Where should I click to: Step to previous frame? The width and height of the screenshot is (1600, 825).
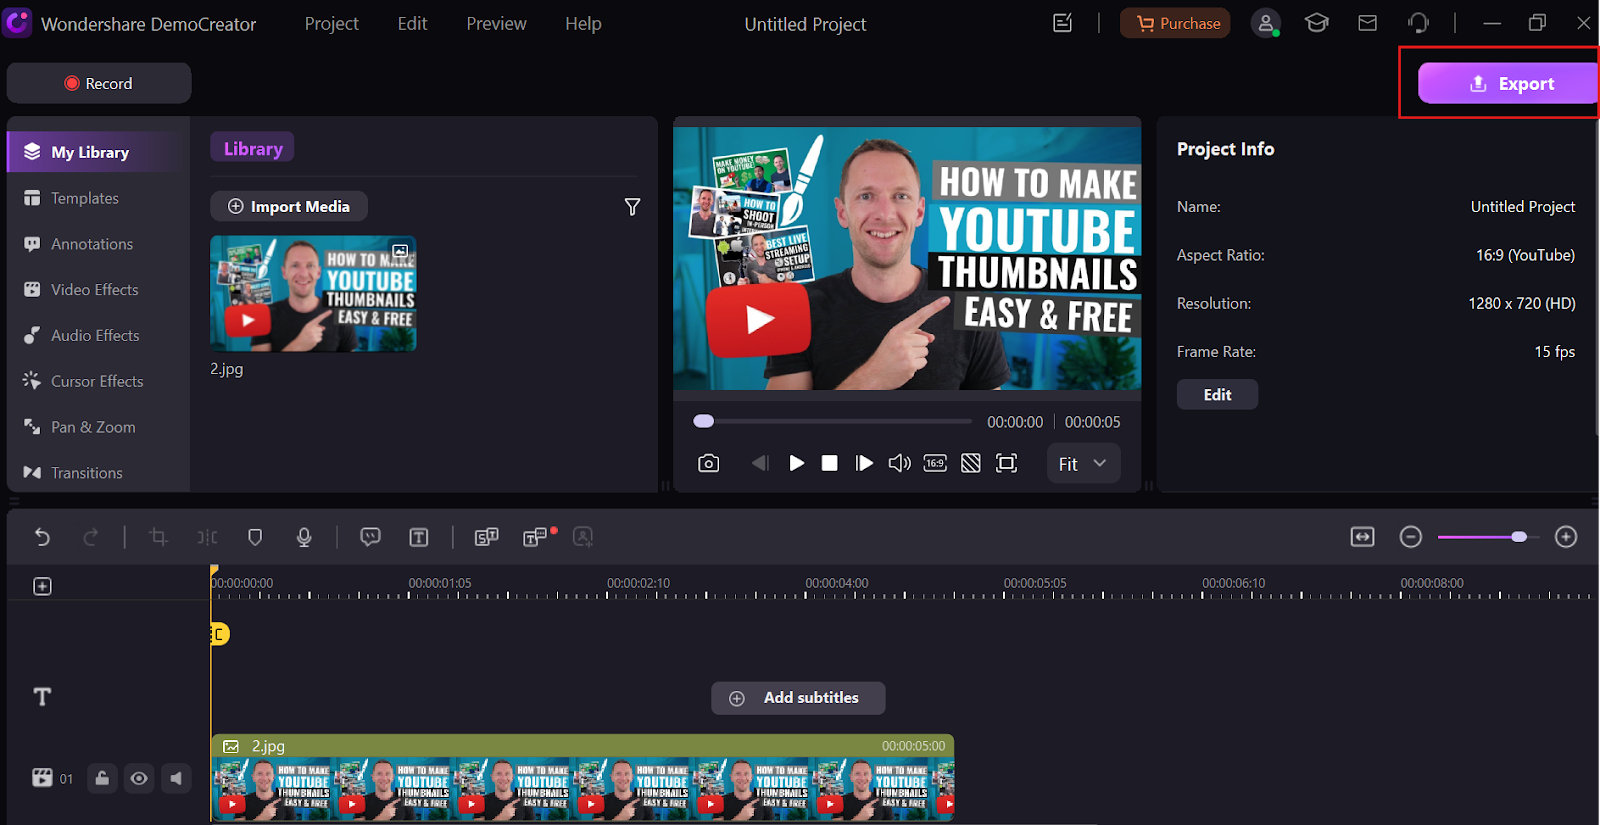point(759,463)
